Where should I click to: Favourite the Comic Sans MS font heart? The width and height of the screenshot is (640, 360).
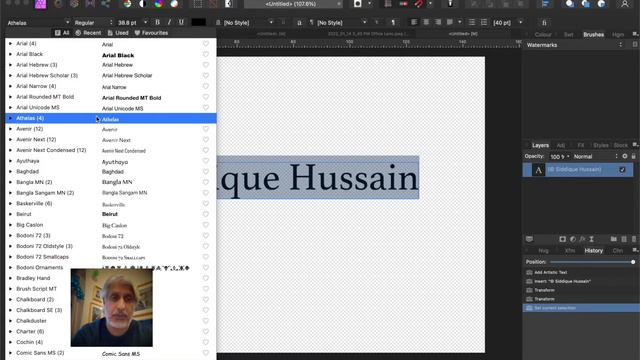click(206, 353)
